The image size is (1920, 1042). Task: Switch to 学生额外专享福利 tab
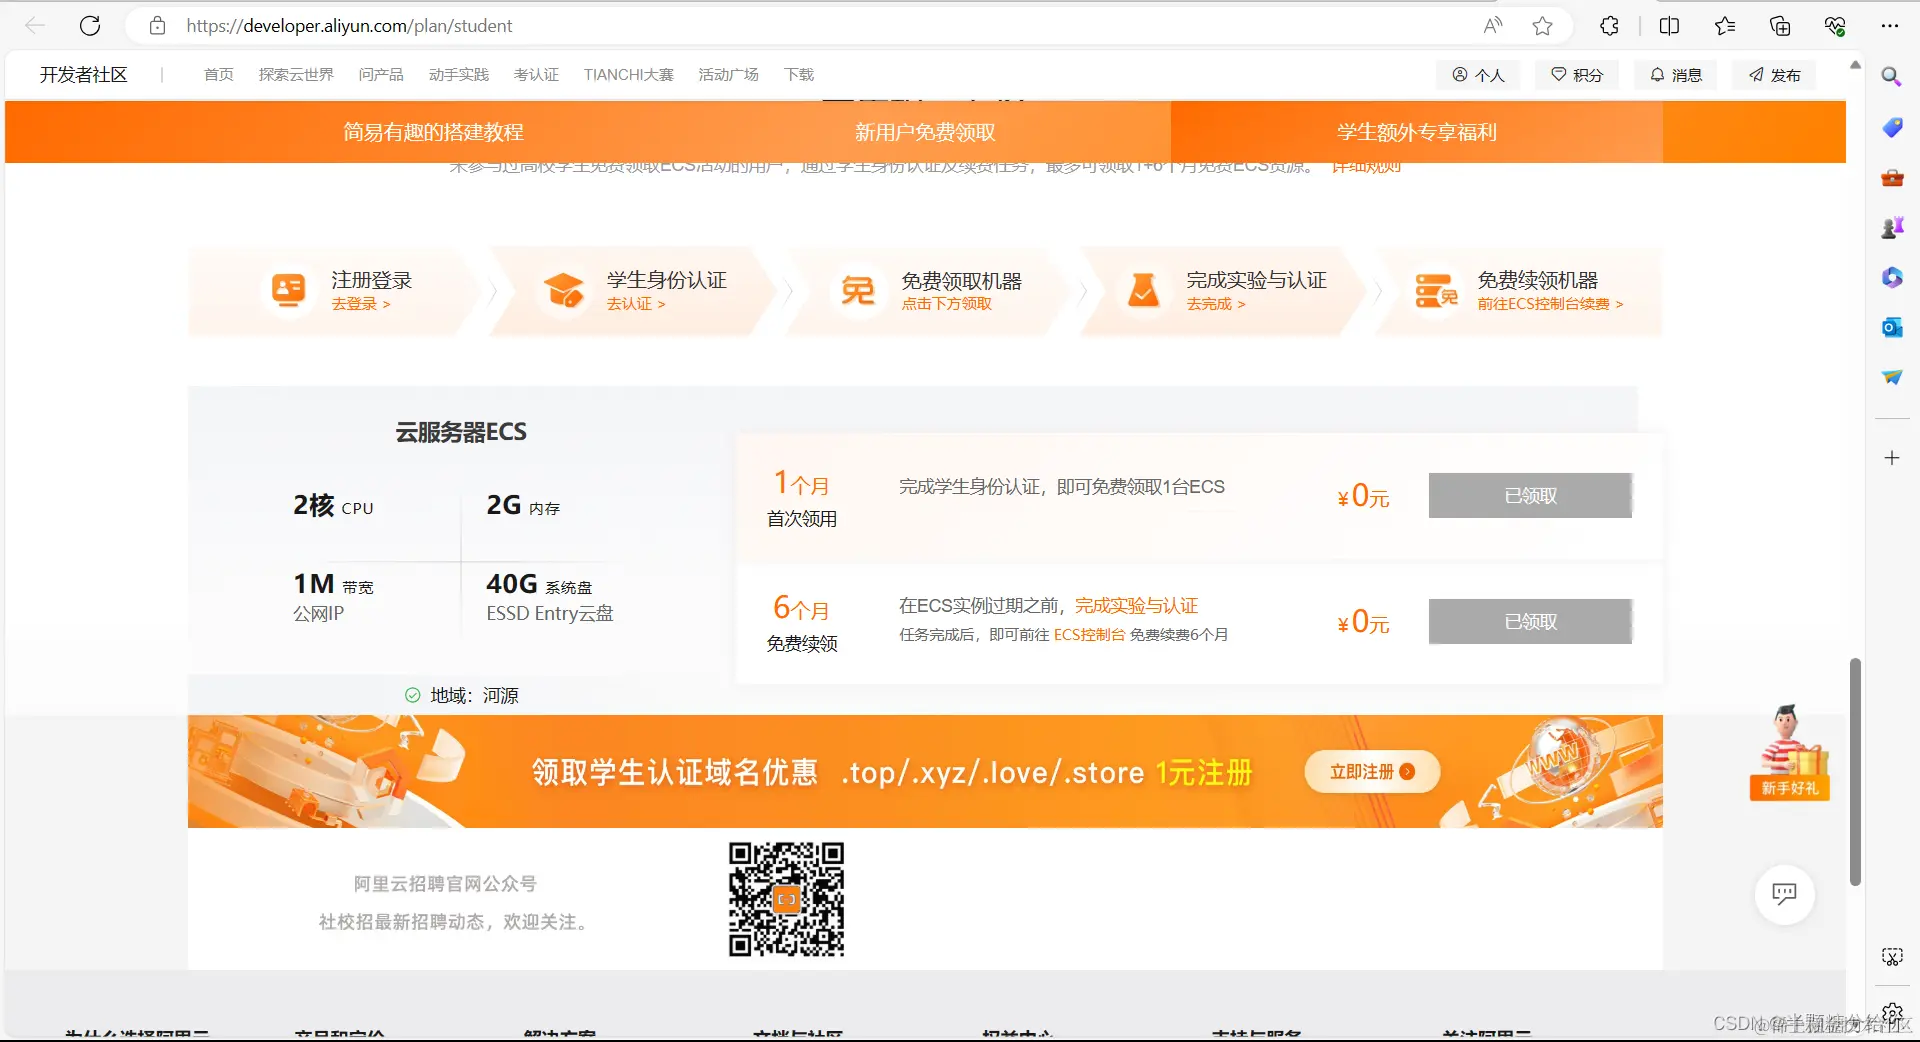(x=1417, y=132)
